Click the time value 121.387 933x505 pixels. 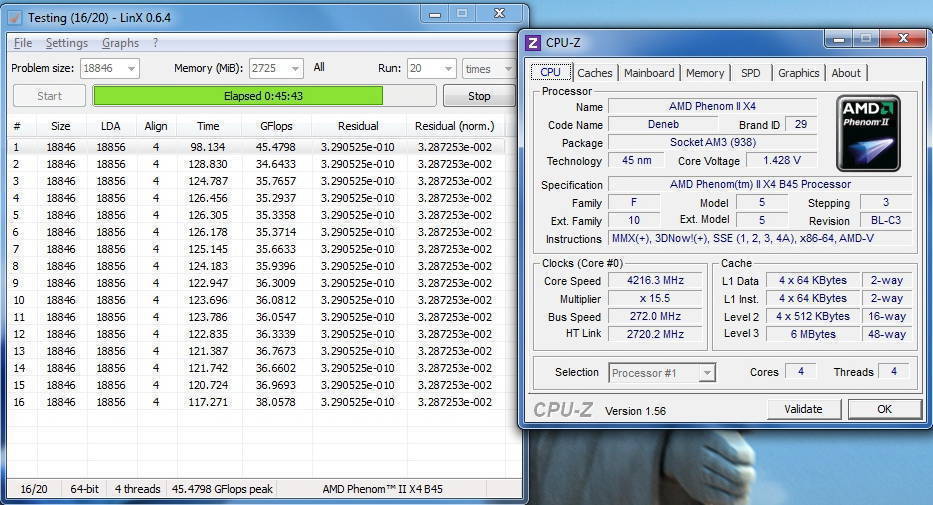coord(208,351)
